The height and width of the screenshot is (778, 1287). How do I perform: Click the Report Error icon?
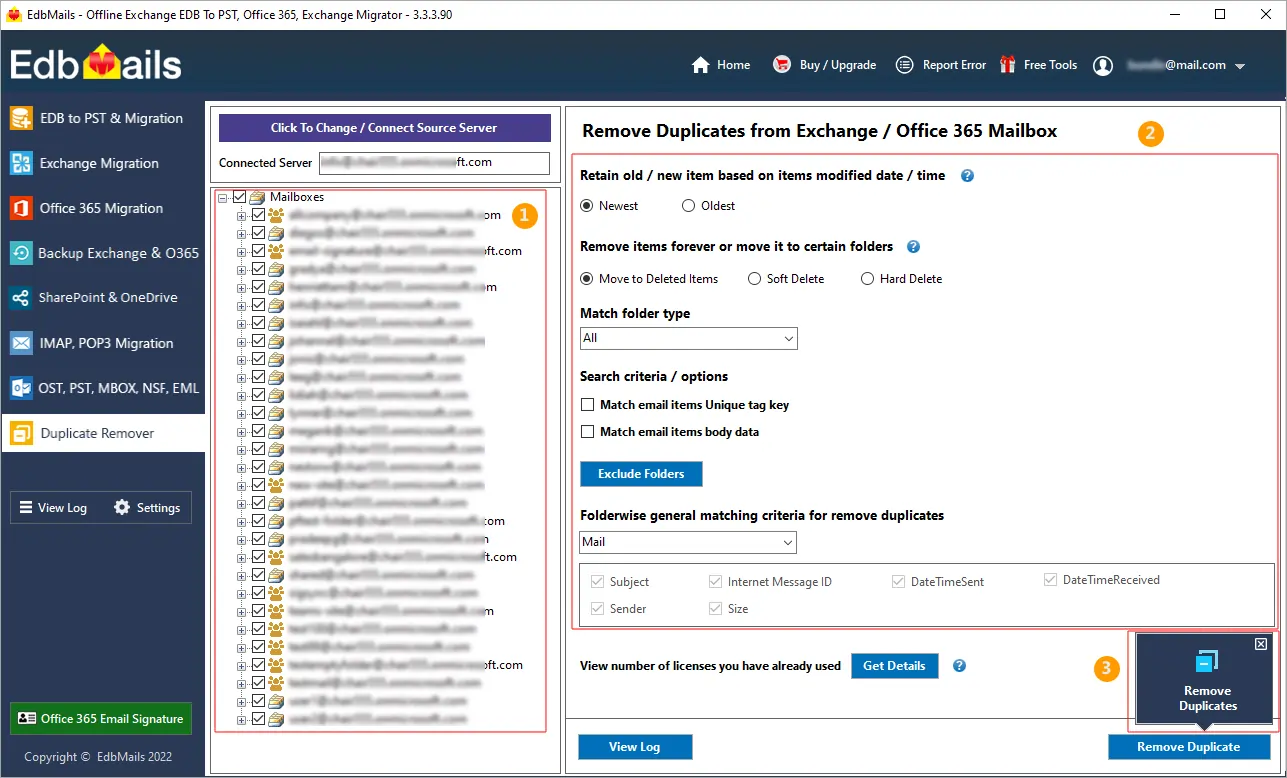(904, 65)
